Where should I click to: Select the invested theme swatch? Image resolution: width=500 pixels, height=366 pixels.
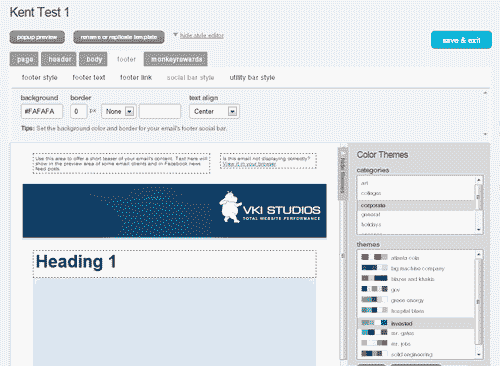(x=374, y=323)
